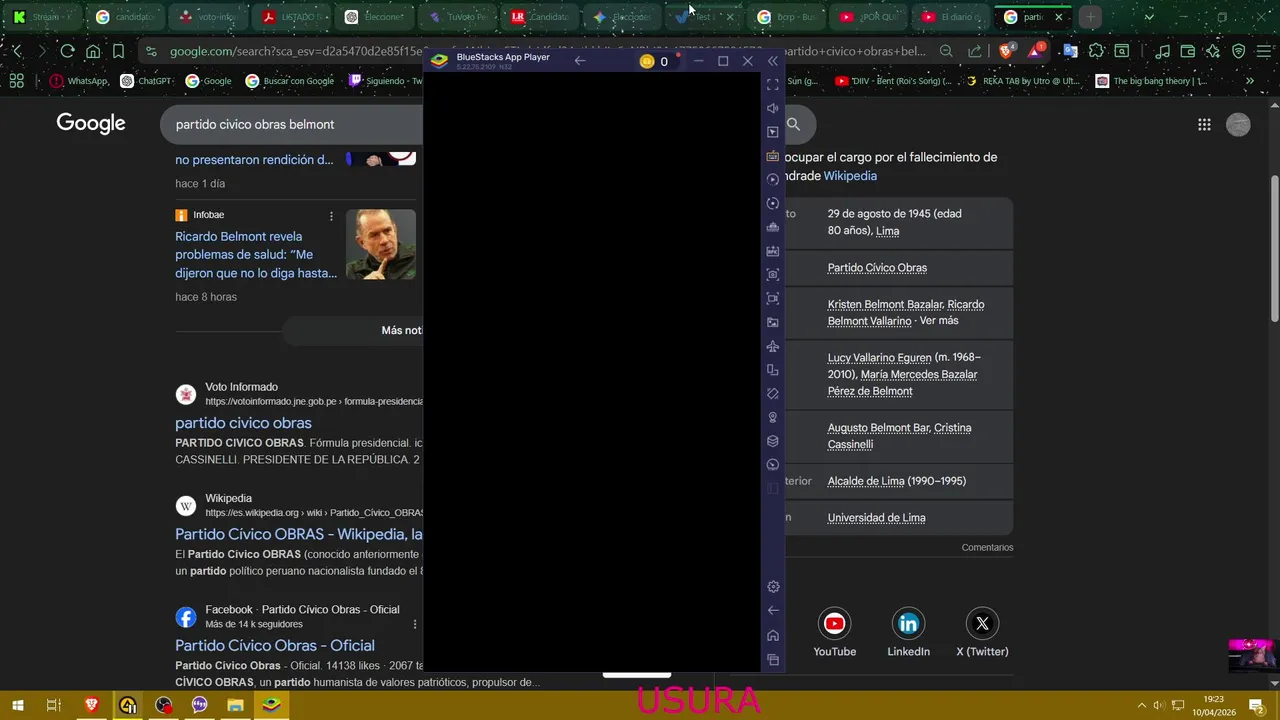
Task: Go to BlueStacks Android home icon
Action: [x=773, y=635]
